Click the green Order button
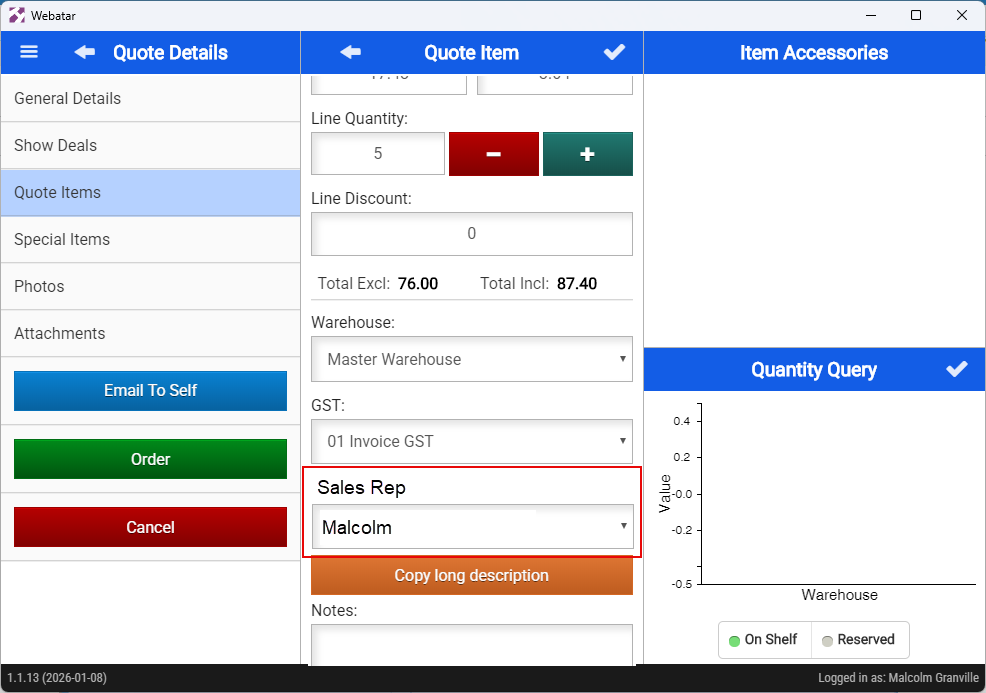 (150, 459)
